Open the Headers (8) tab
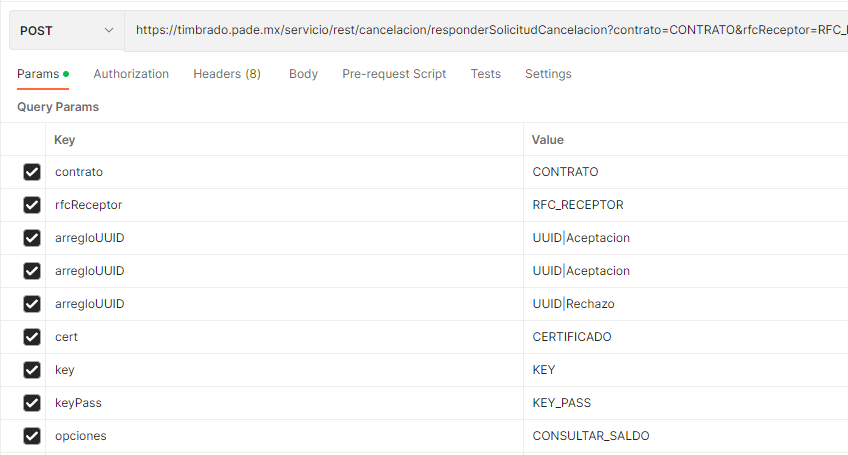 pyautogui.click(x=227, y=74)
